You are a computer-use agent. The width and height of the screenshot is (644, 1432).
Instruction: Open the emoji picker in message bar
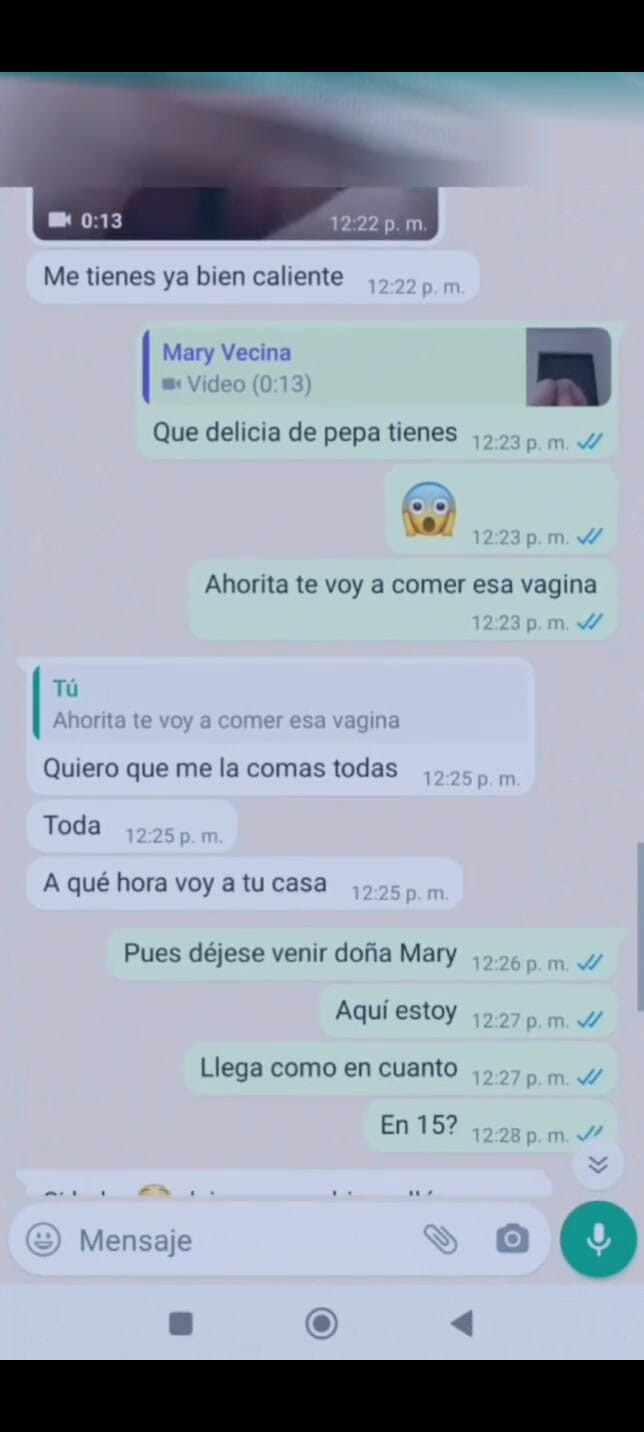(43, 1240)
